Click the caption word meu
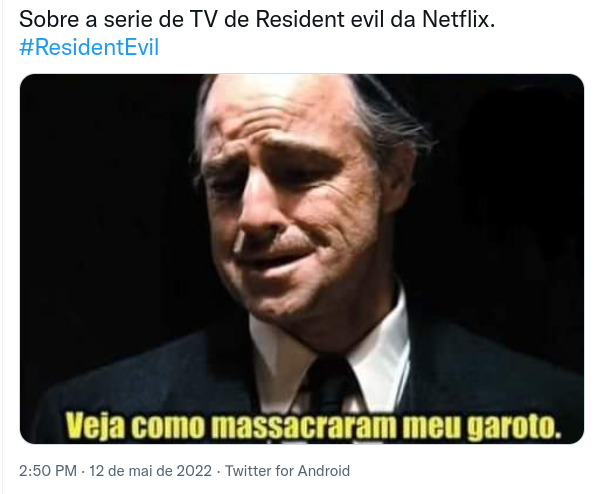 click(431, 427)
